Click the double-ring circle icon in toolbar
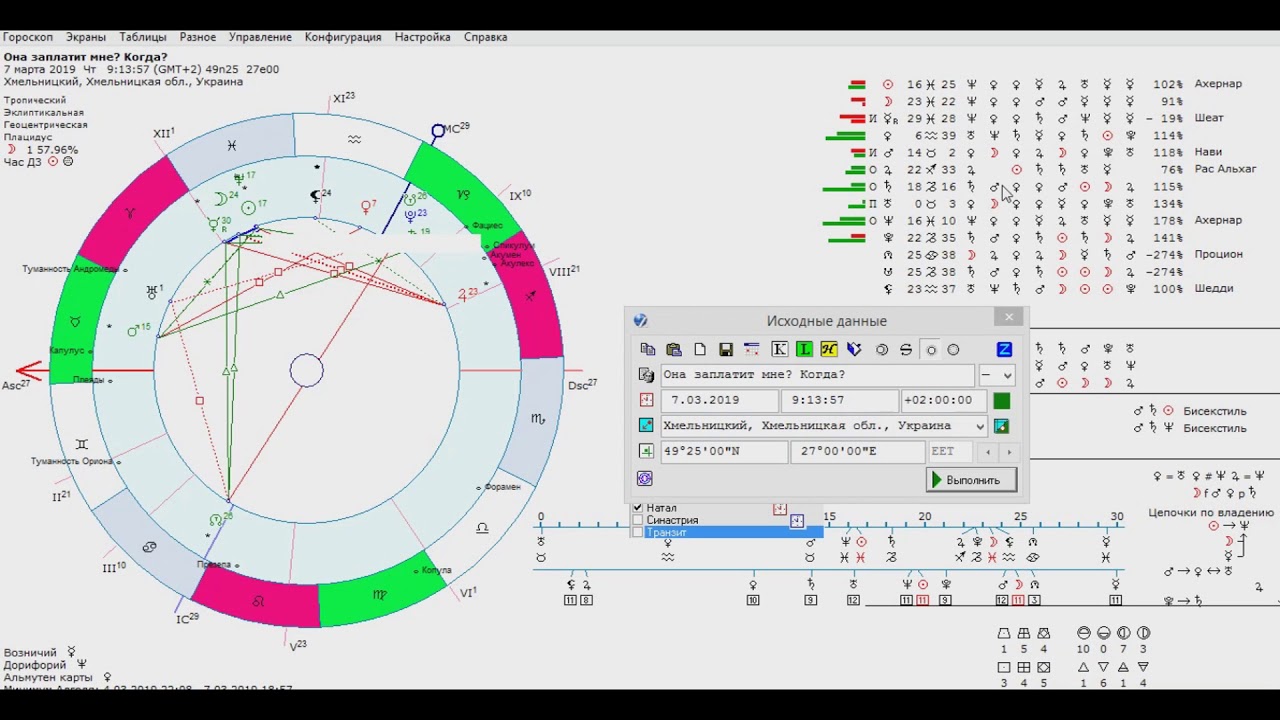1280x720 pixels. coord(882,349)
